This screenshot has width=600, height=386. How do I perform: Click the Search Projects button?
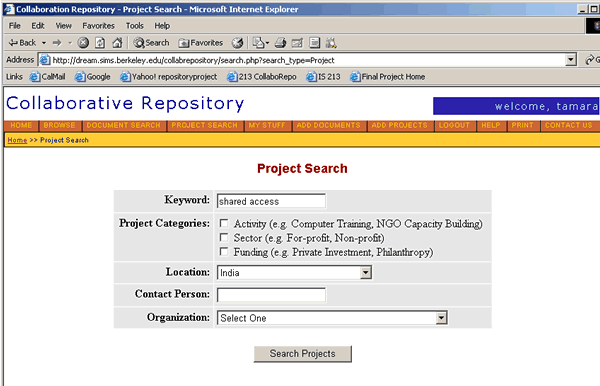point(303,353)
